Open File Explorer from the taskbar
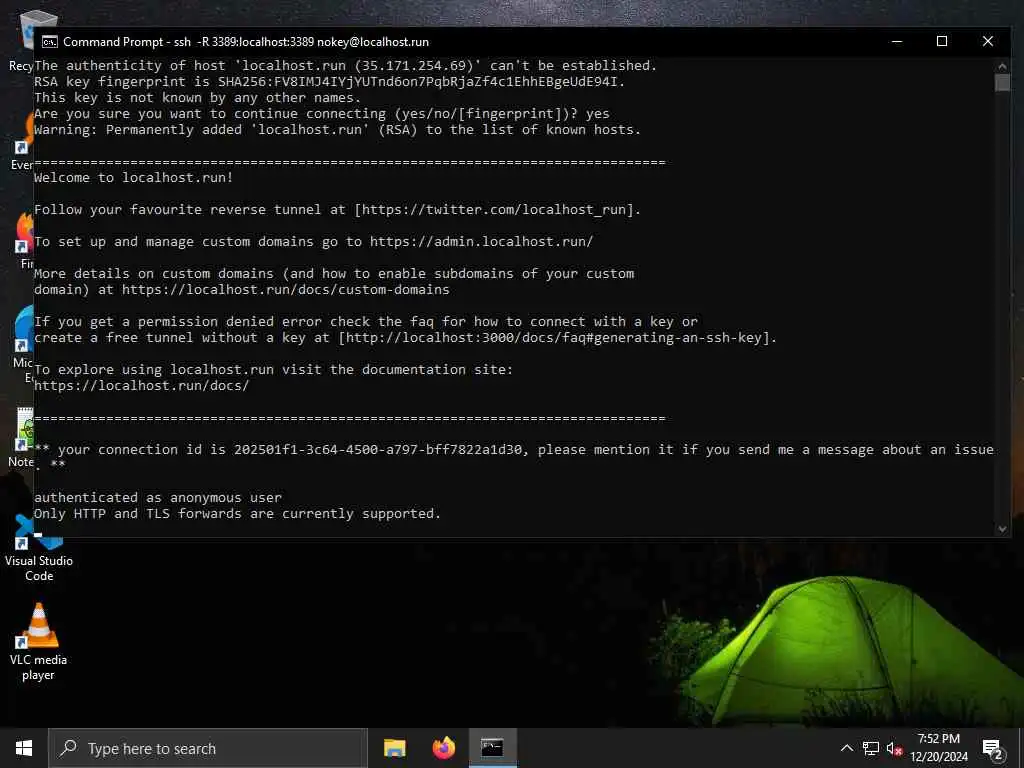 pos(394,748)
